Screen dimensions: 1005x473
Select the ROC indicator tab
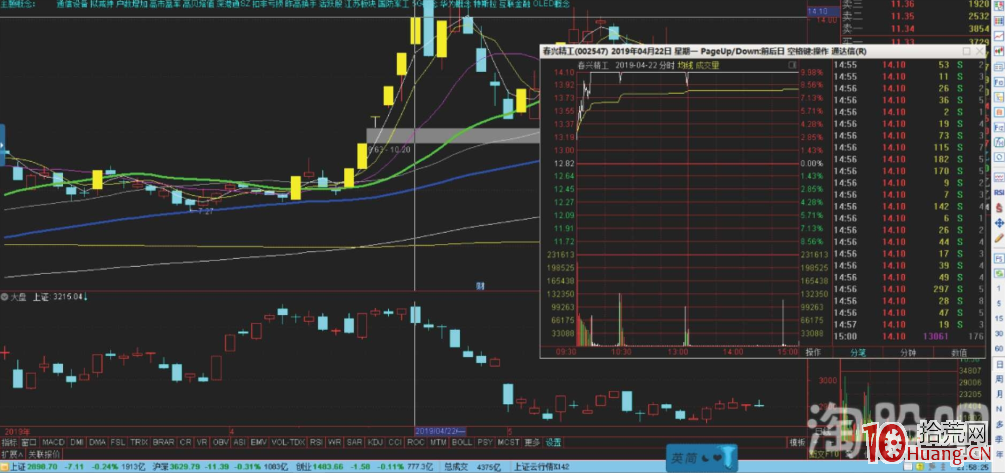click(416, 442)
